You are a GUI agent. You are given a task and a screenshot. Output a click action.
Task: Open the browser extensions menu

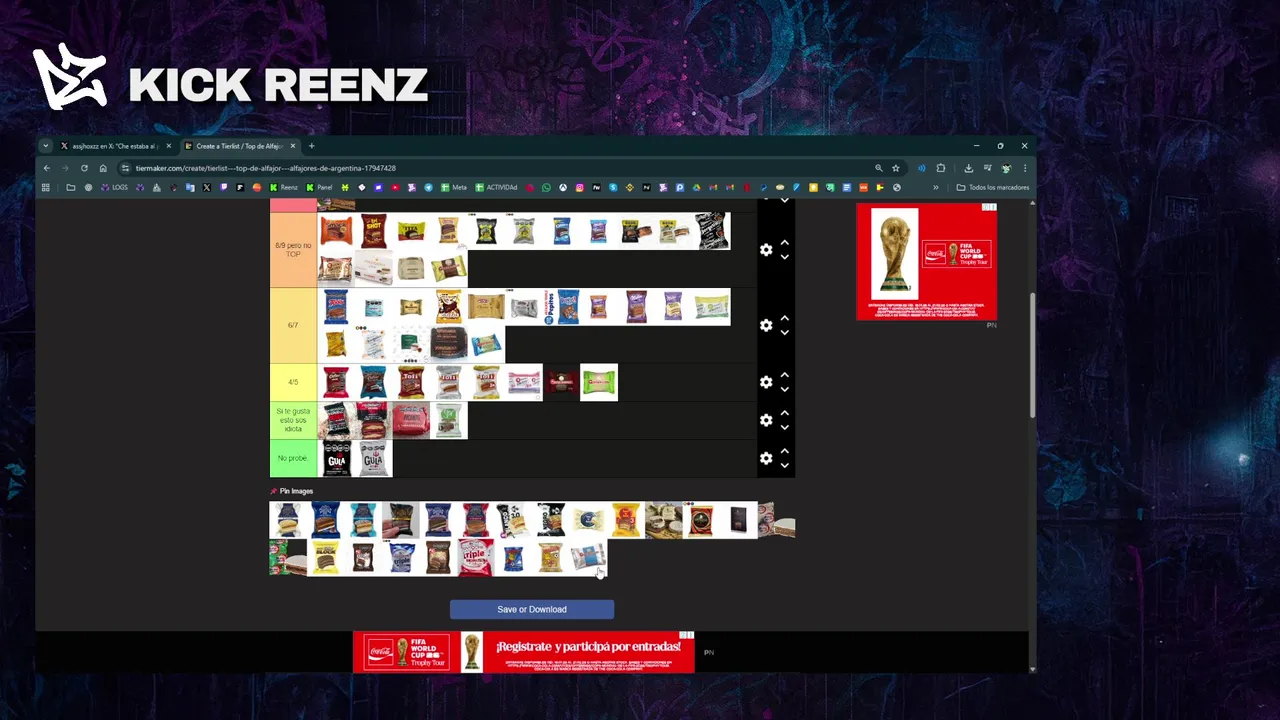(941, 168)
